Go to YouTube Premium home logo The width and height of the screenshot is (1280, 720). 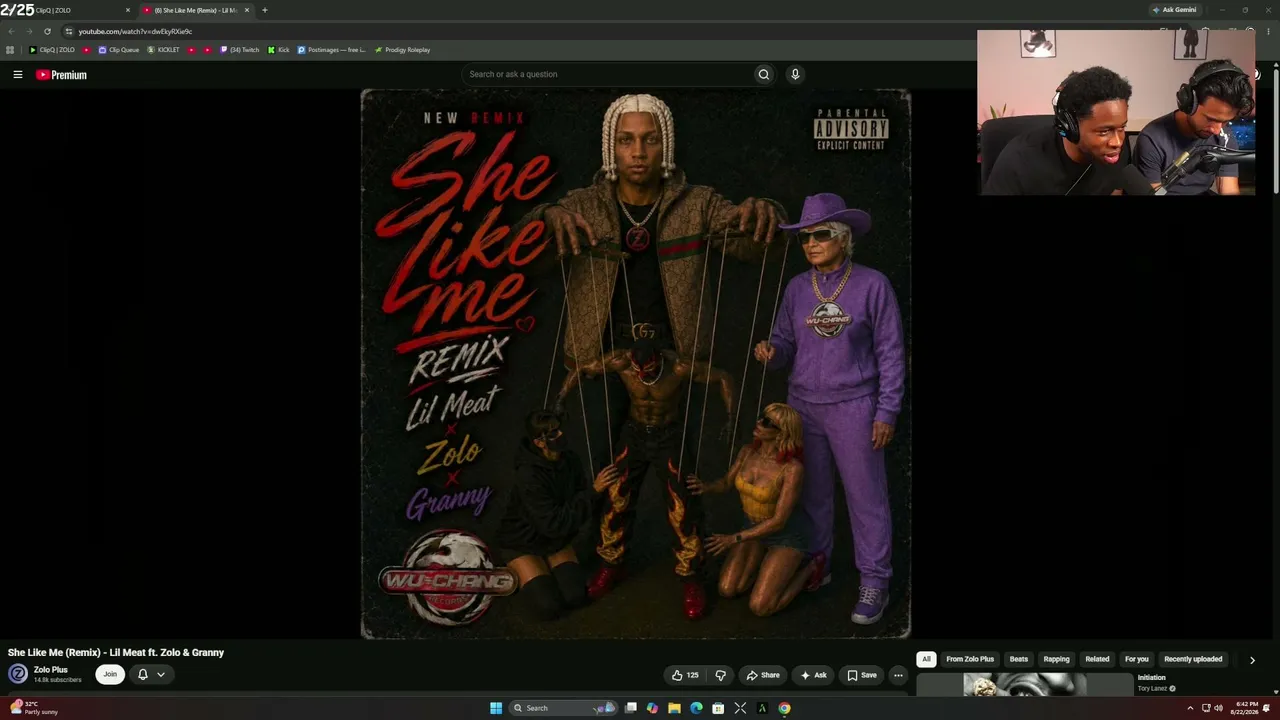[x=61, y=75]
